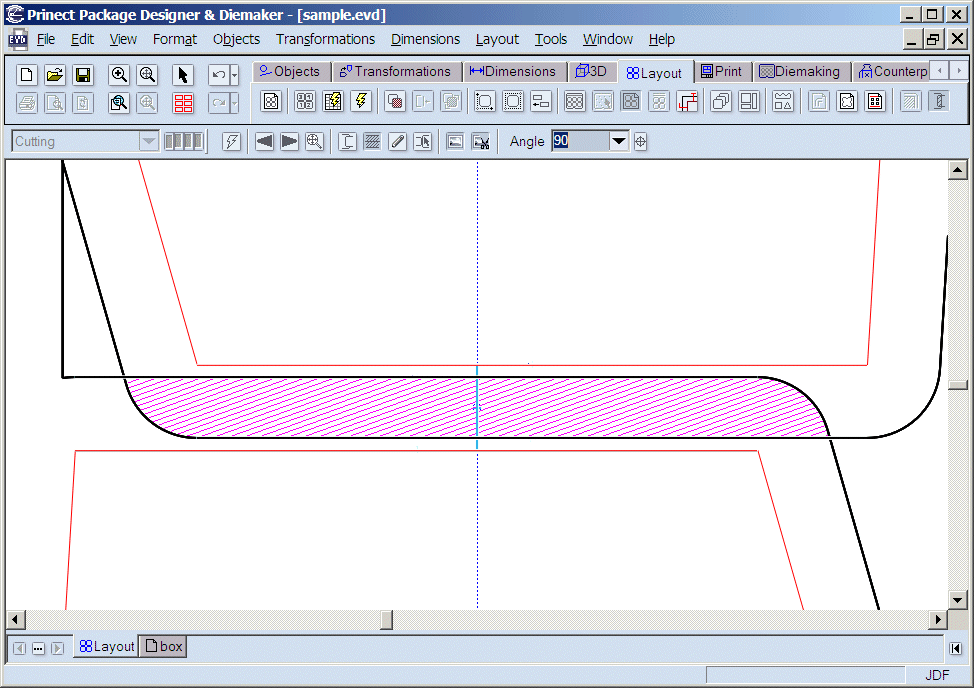Open the Layout menu
974x688 pixels.
pyautogui.click(x=497, y=39)
